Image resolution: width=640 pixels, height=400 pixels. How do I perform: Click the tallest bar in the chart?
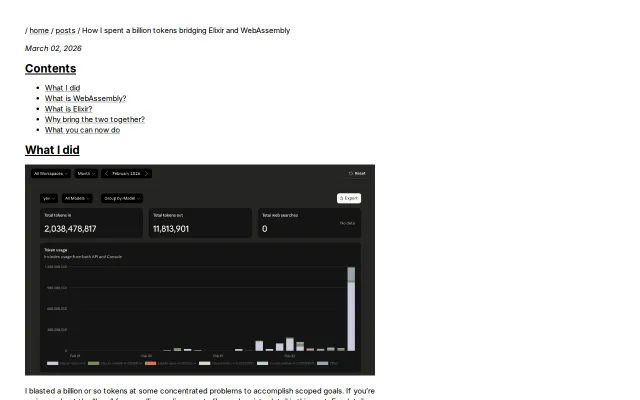(351, 309)
